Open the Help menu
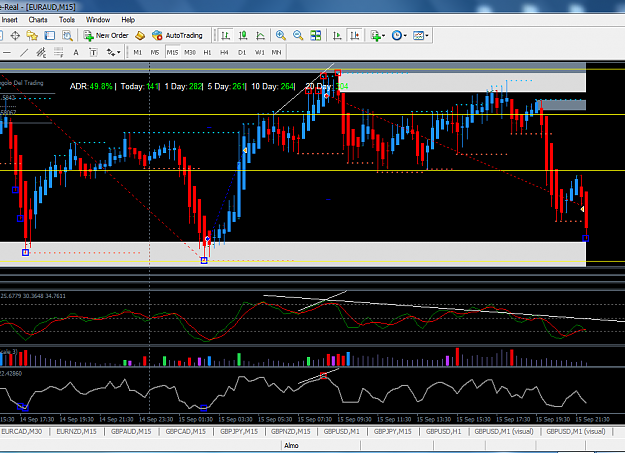This screenshot has width=625, height=453. tap(128, 20)
